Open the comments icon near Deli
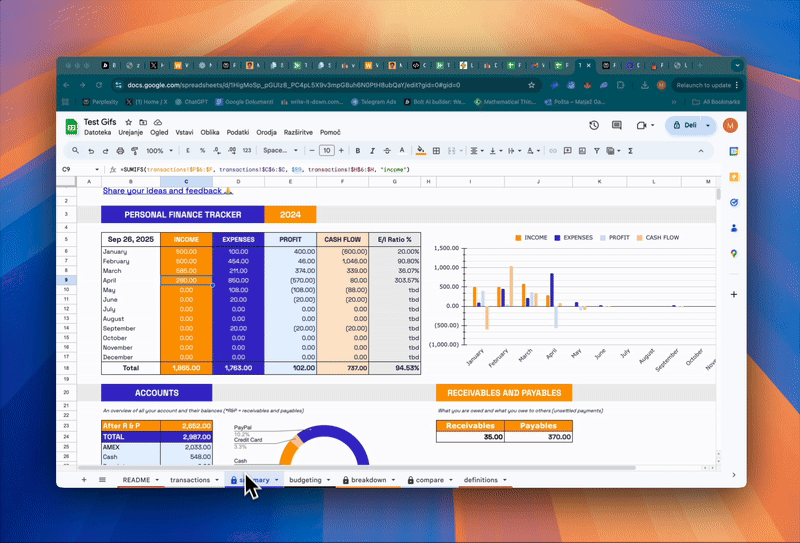This screenshot has width=800, height=543. click(617, 126)
